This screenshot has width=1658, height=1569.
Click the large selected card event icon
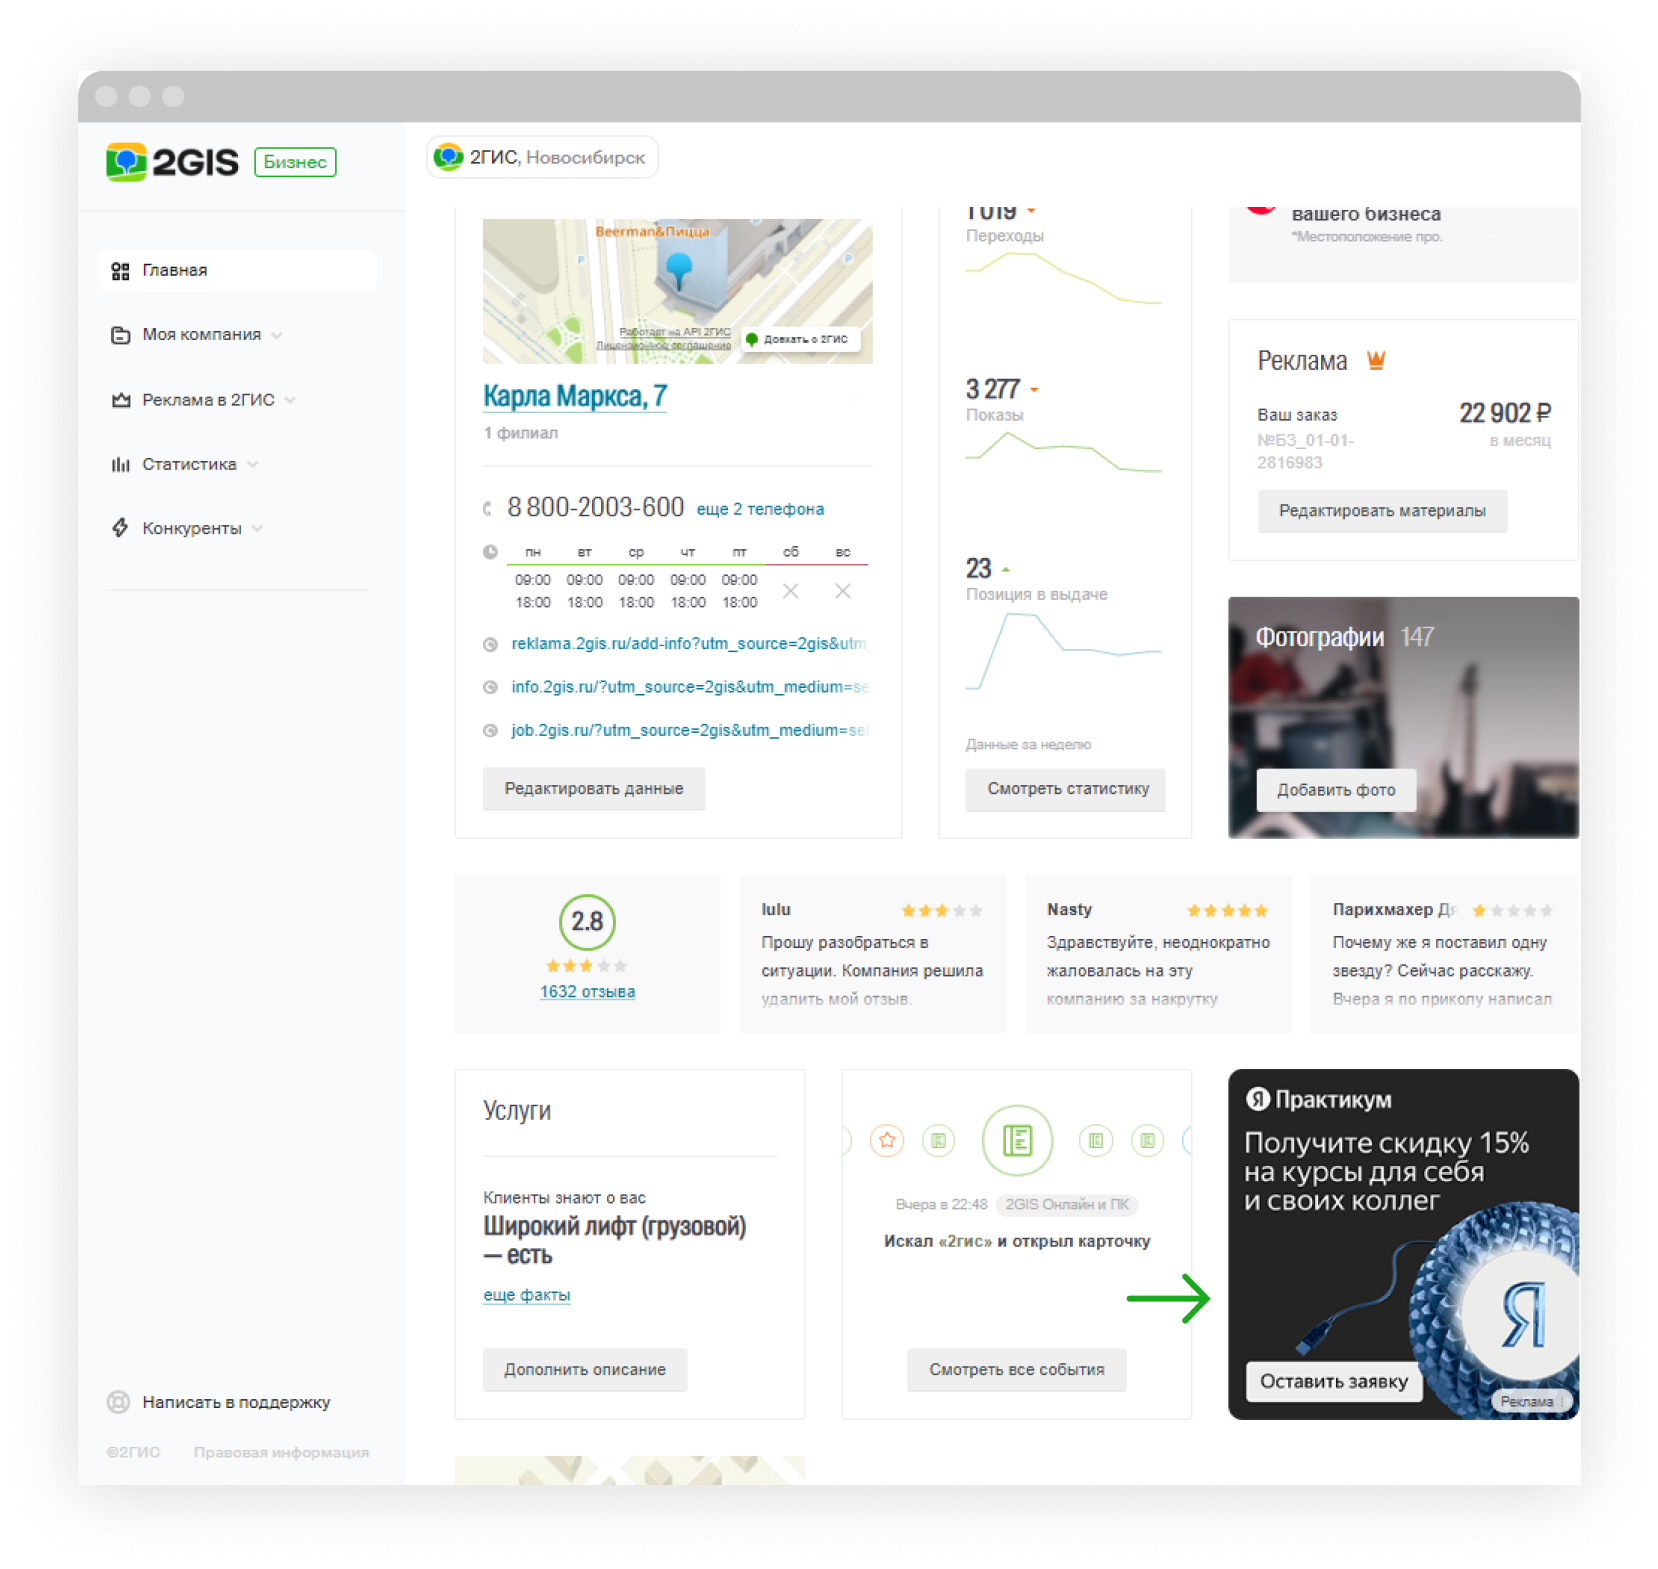(1017, 1140)
